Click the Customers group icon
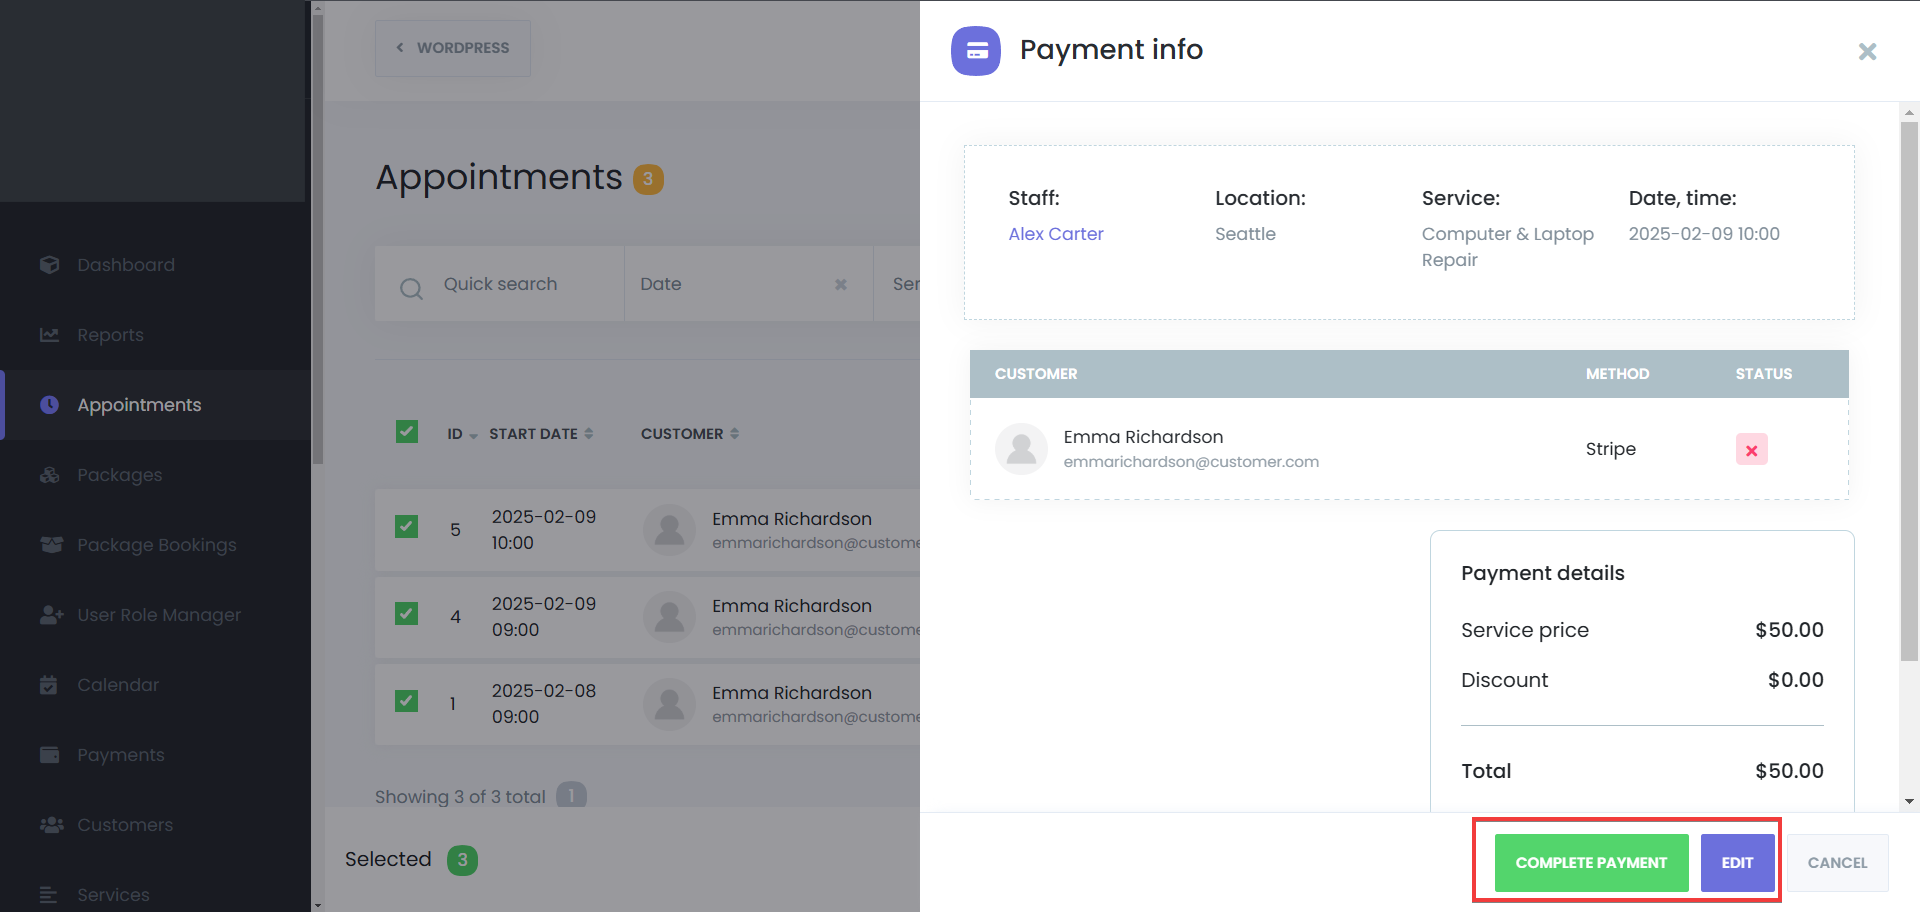1920x912 pixels. pyautogui.click(x=50, y=825)
